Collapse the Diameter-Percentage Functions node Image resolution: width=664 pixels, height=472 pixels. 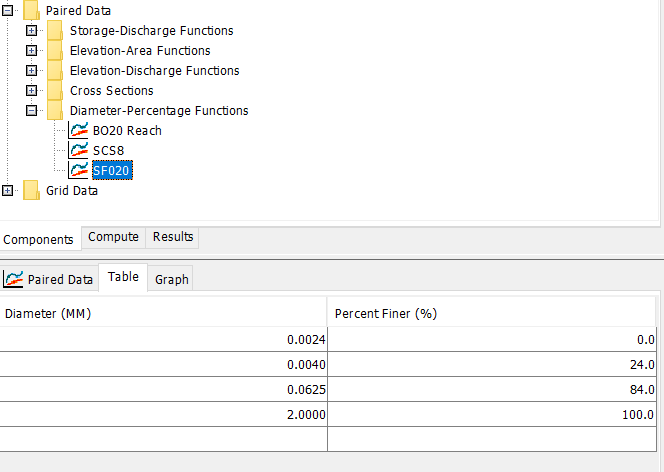(31, 111)
